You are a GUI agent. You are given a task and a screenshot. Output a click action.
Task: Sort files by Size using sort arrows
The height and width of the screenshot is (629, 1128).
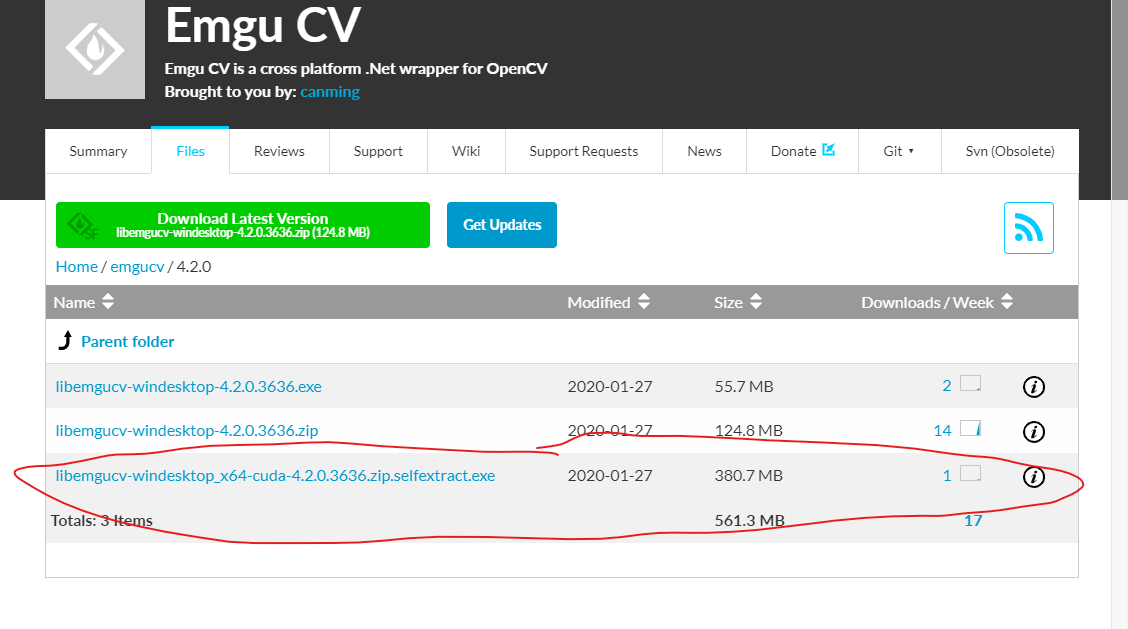click(755, 302)
